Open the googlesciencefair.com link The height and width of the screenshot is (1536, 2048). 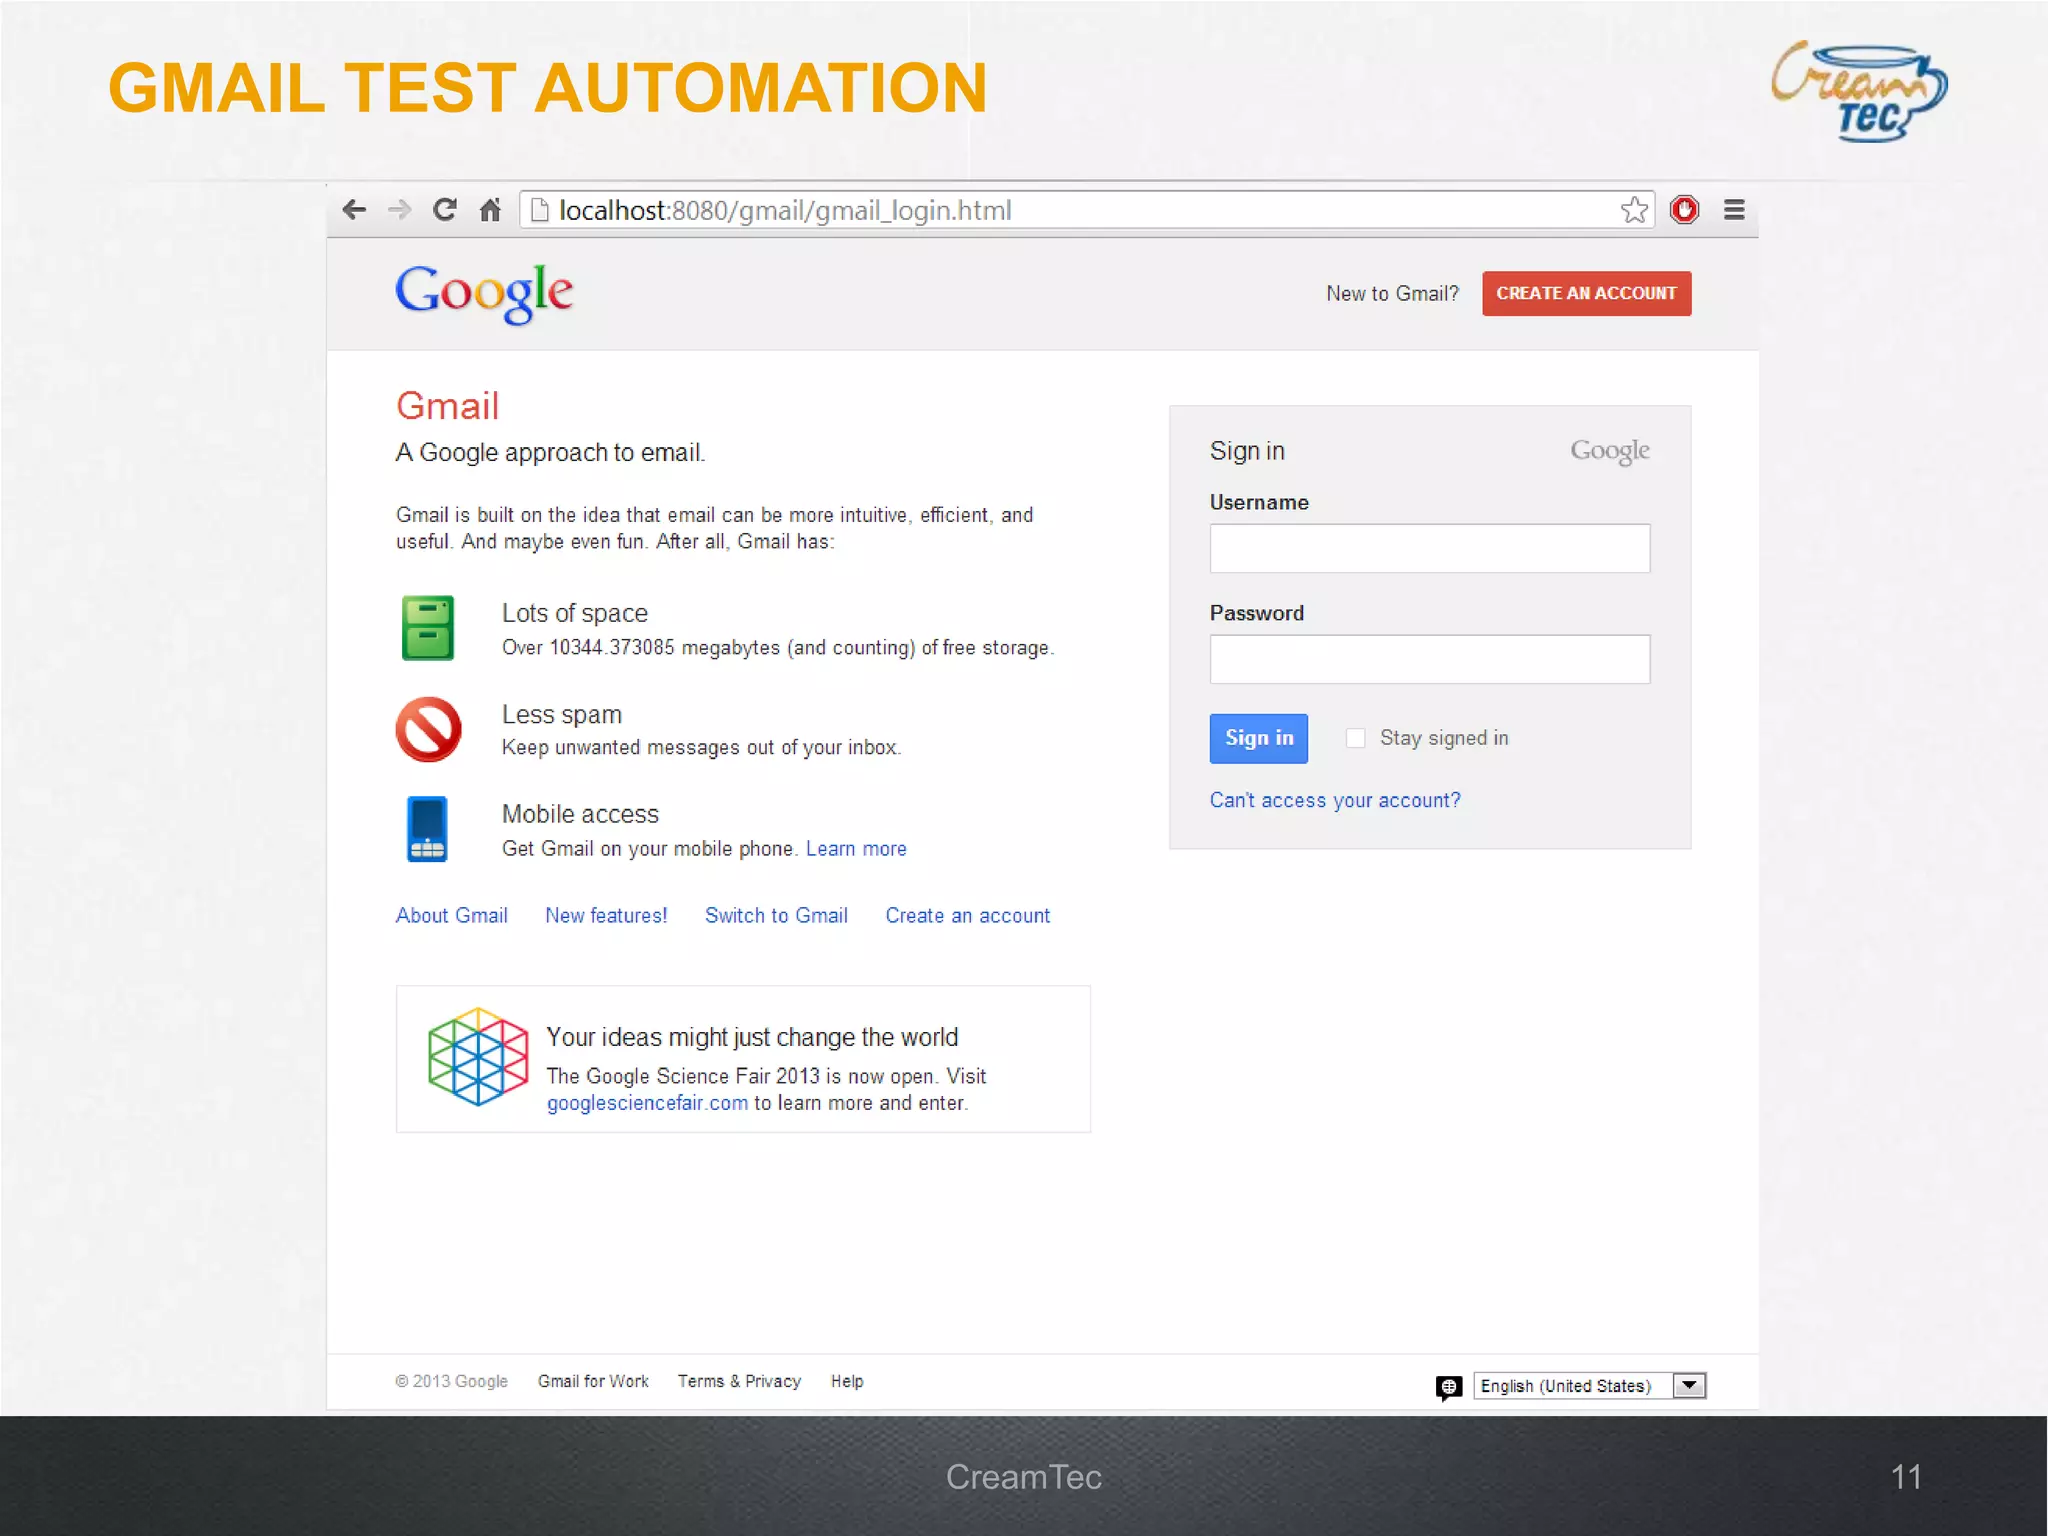pos(647,1103)
